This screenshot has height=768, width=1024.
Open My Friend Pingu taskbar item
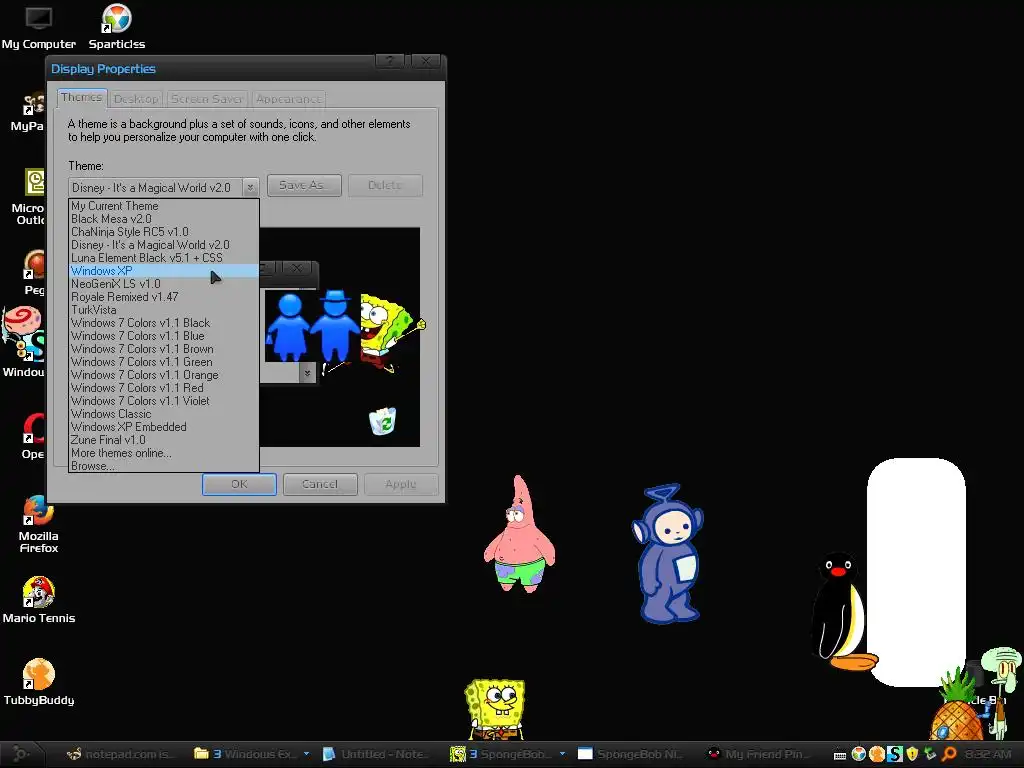click(761, 754)
